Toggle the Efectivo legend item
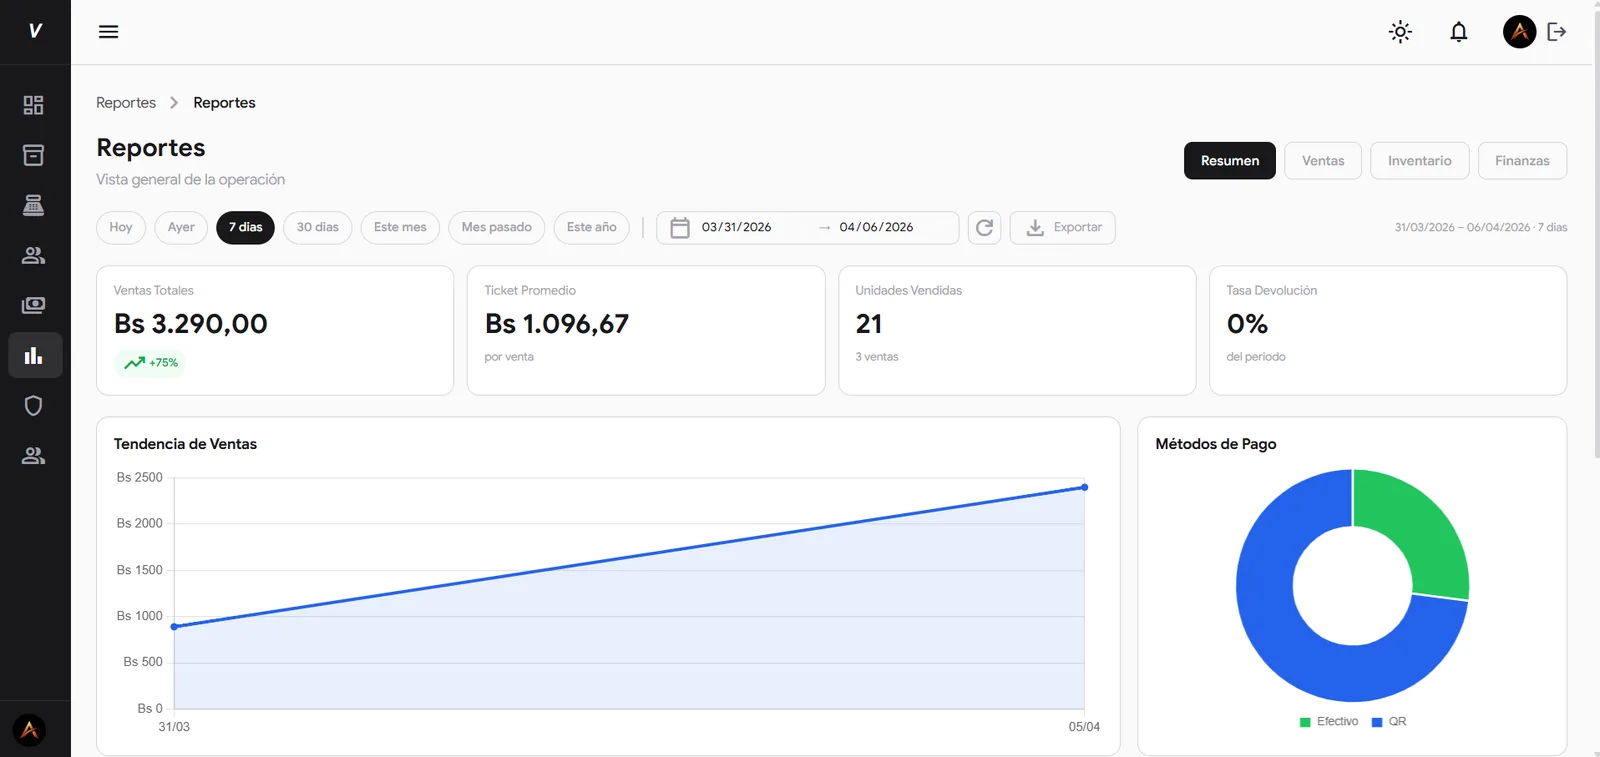This screenshot has width=1600, height=757. [1329, 721]
